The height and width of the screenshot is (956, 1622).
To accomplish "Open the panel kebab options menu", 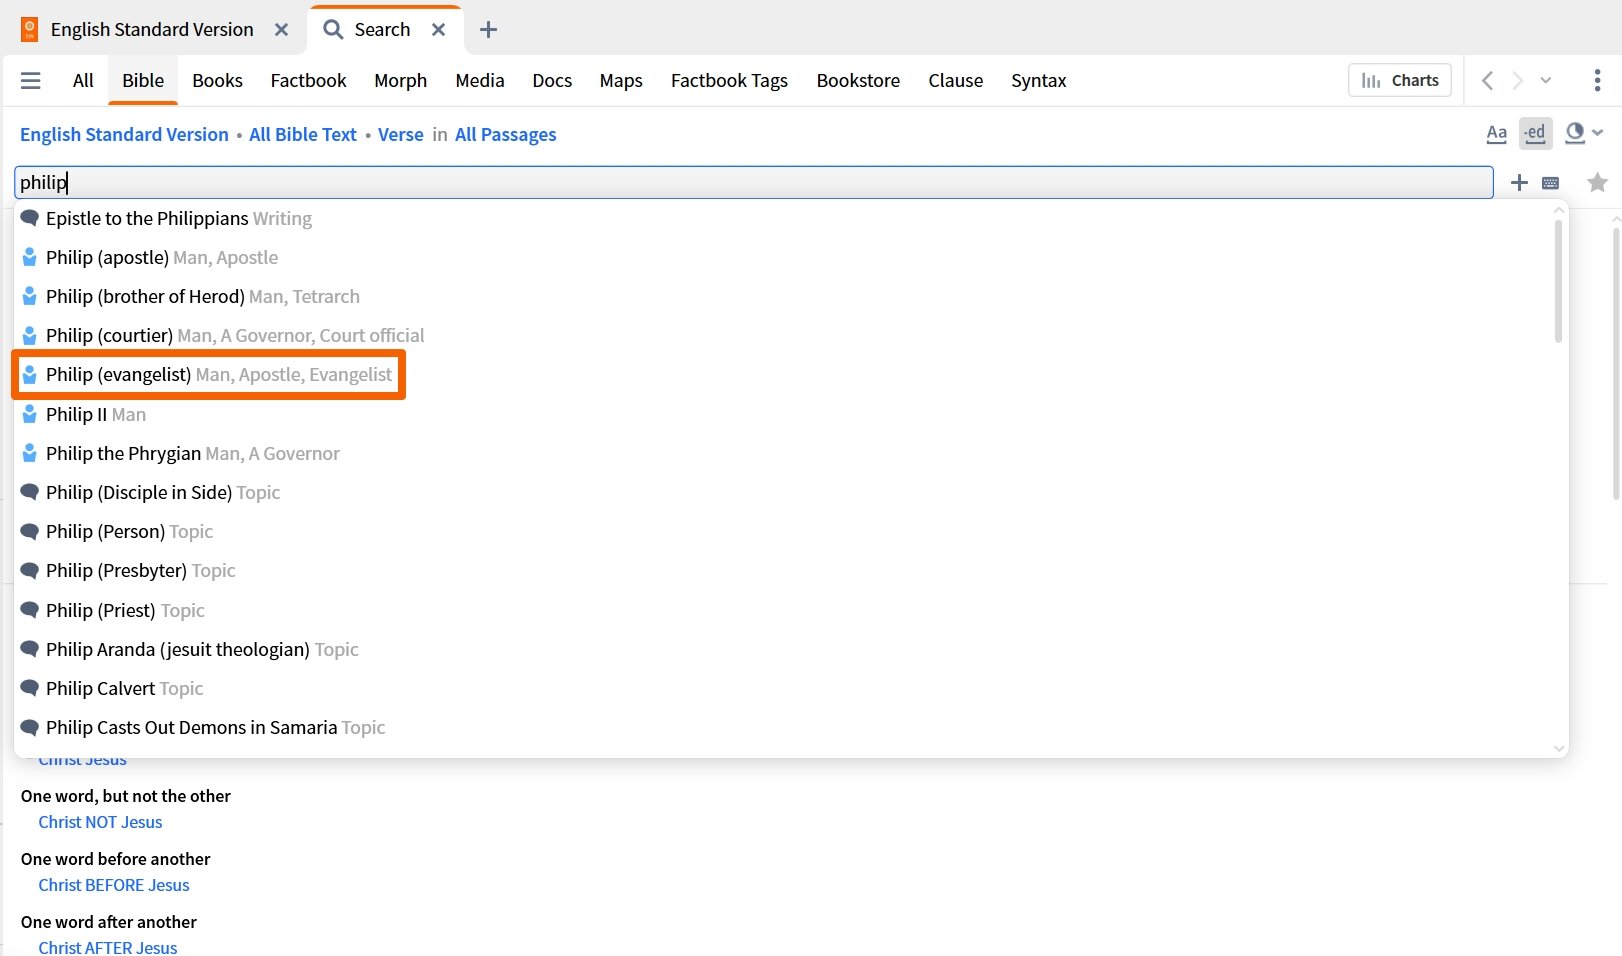I will tap(1597, 81).
